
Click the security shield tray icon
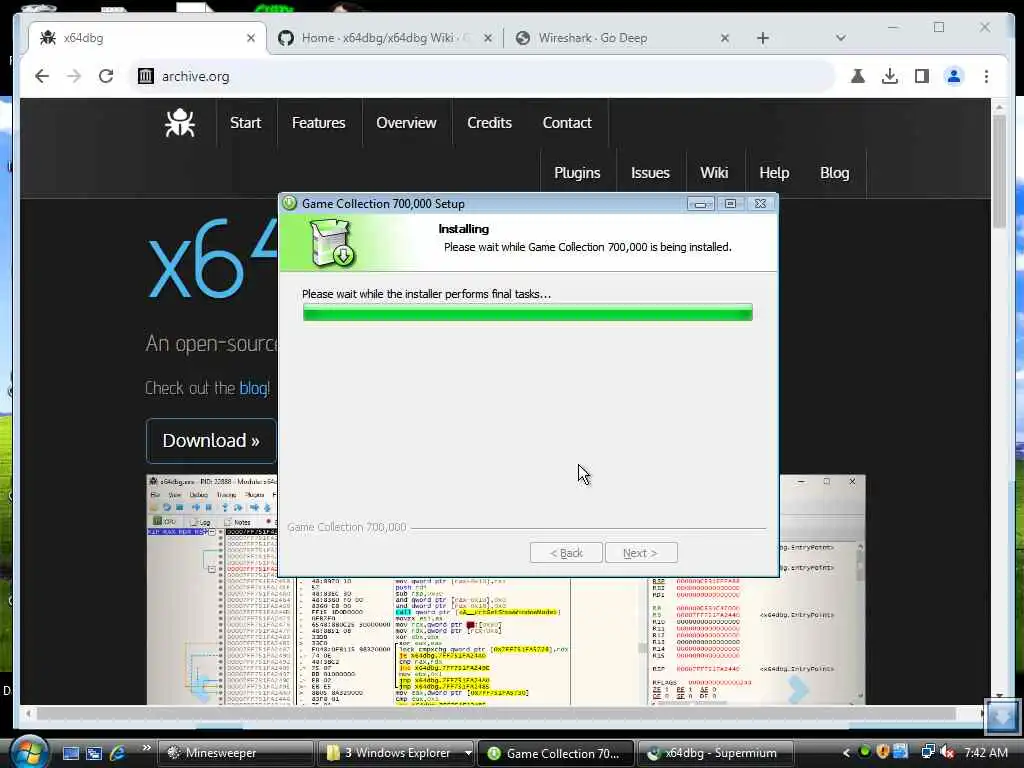[x=883, y=752]
